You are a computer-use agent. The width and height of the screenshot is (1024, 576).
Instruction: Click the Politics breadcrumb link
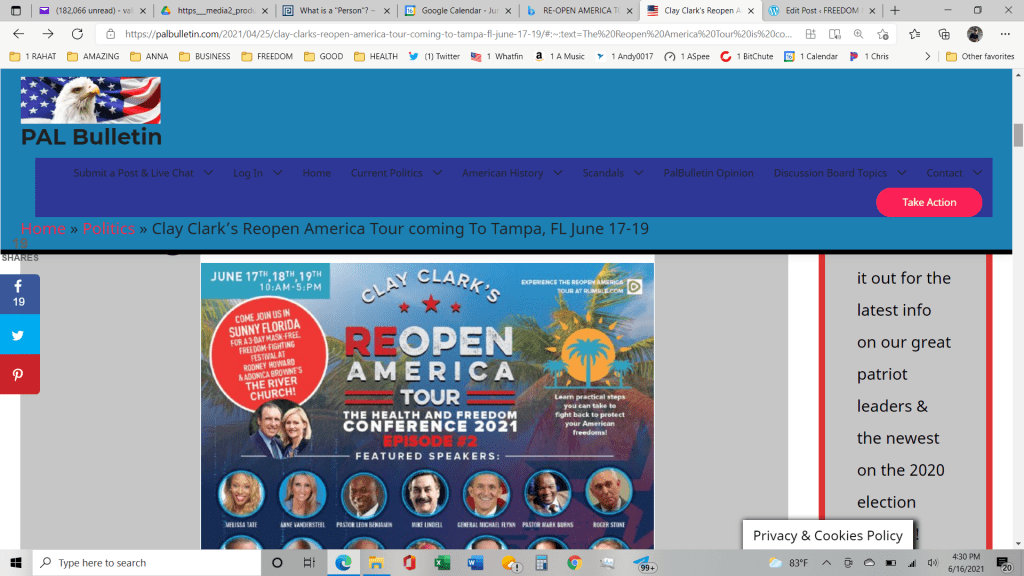click(109, 229)
